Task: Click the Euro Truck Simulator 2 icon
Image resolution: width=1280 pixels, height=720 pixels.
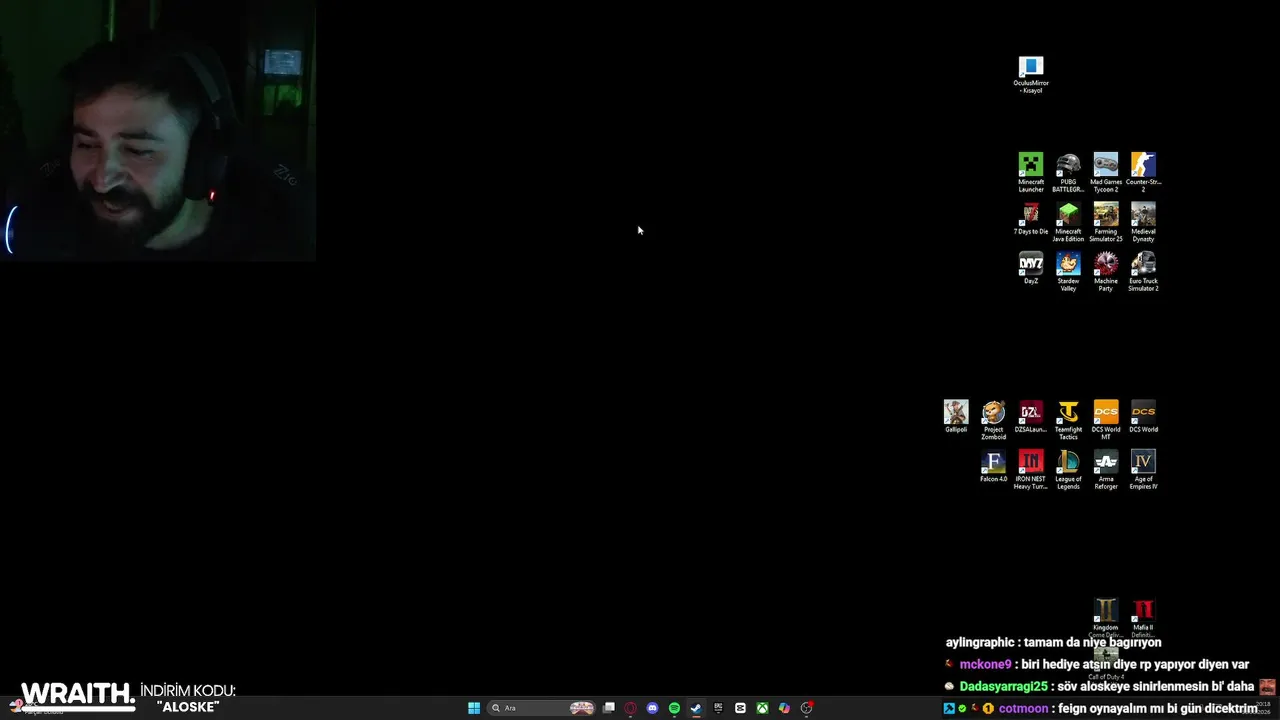Action: 1143,271
